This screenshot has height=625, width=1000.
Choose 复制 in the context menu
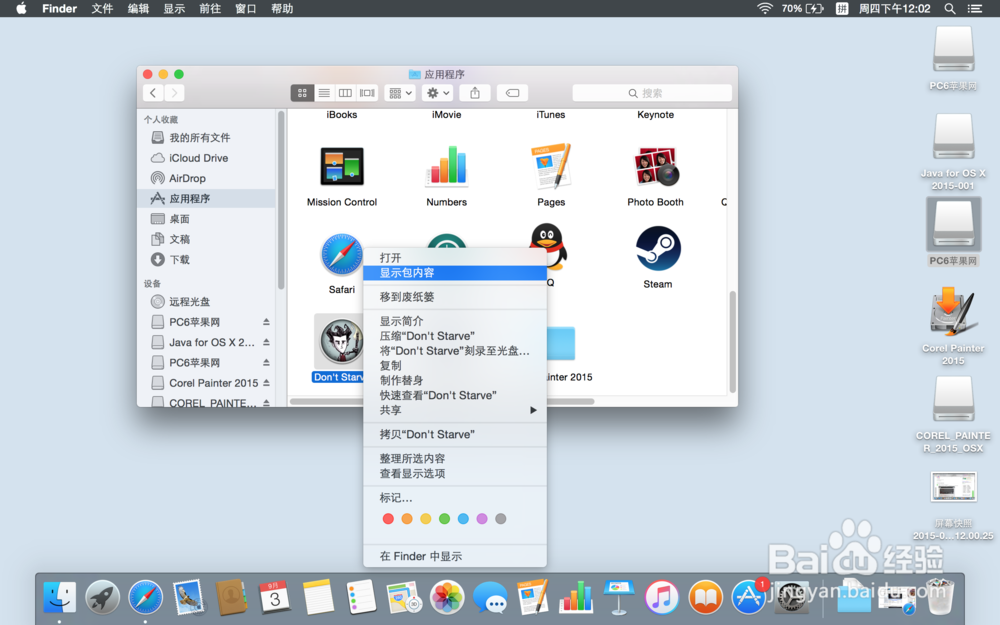click(x=455, y=365)
